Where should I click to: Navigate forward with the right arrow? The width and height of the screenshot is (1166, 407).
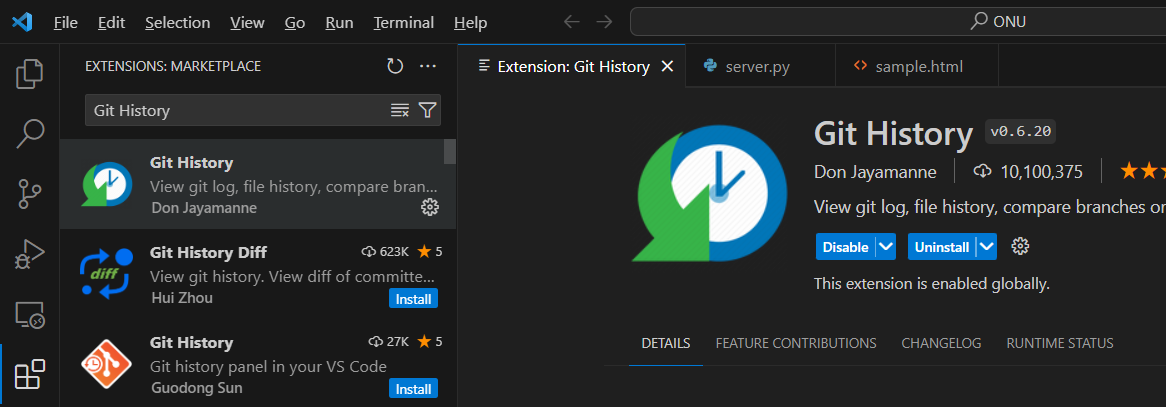605,22
